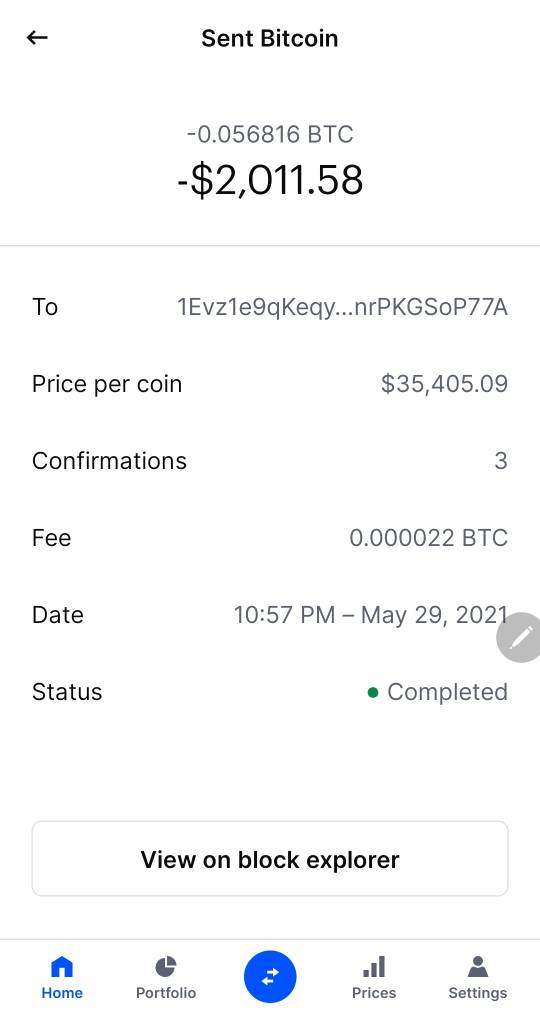
Task: Open the Prices bar chart icon
Action: click(x=374, y=967)
